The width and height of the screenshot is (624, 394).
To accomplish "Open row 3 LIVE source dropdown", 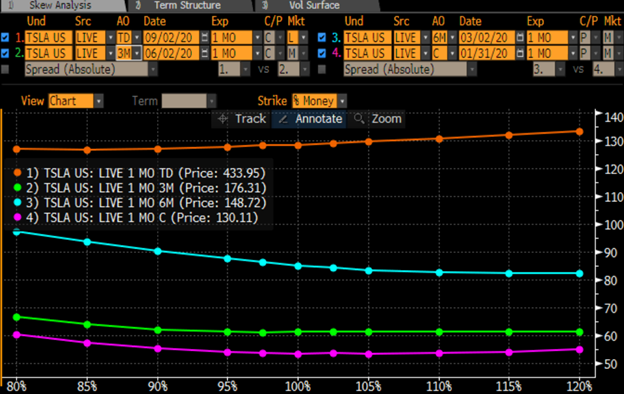I will click(426, 37).
